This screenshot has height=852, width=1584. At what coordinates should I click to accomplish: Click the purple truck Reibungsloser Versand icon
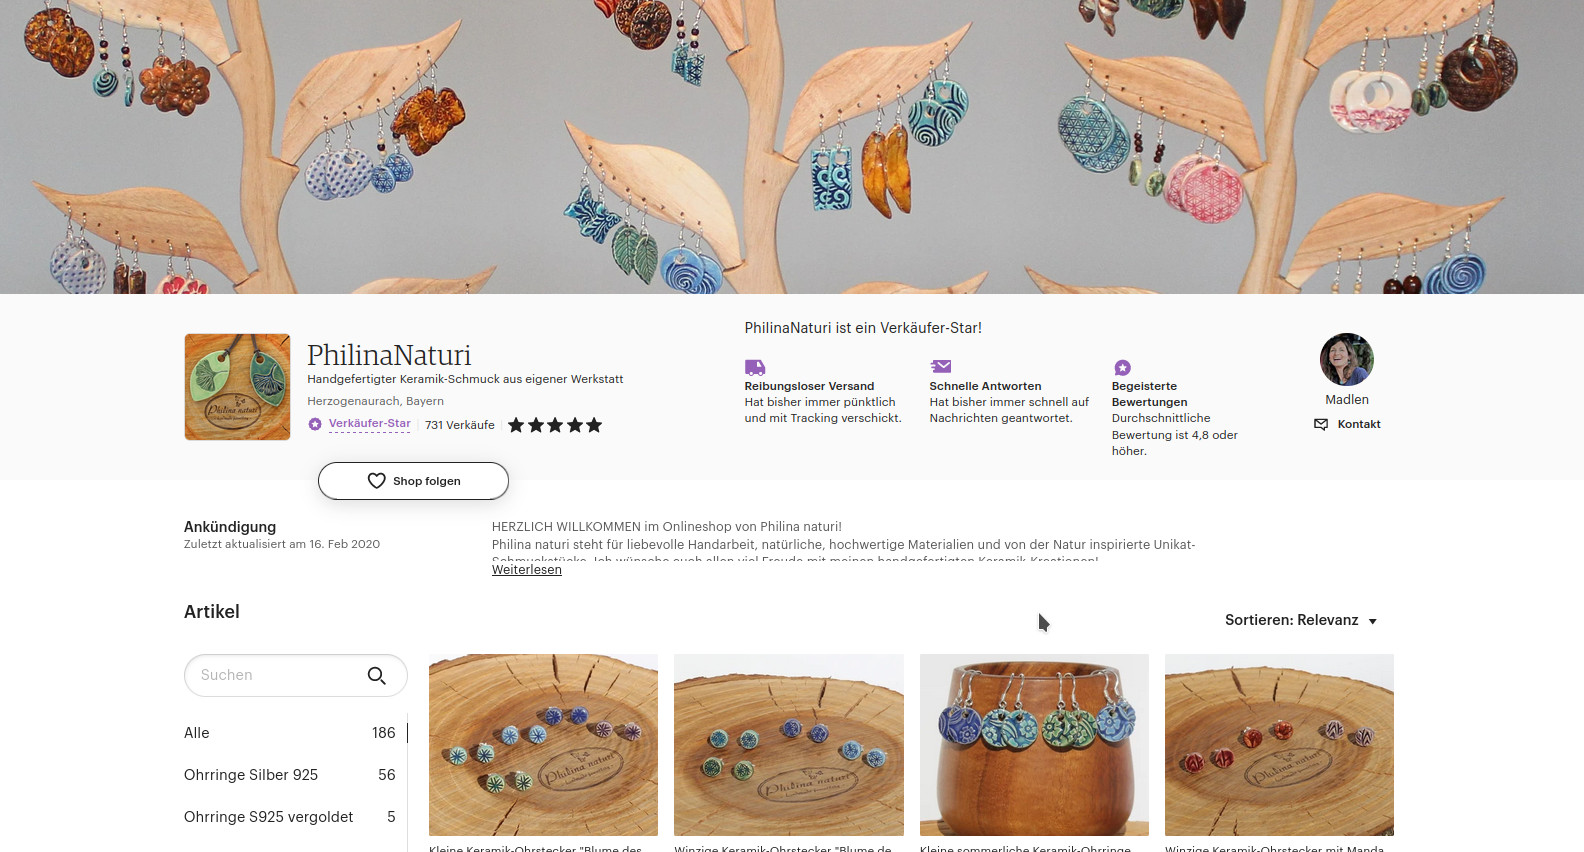click(x=755, y=367)
